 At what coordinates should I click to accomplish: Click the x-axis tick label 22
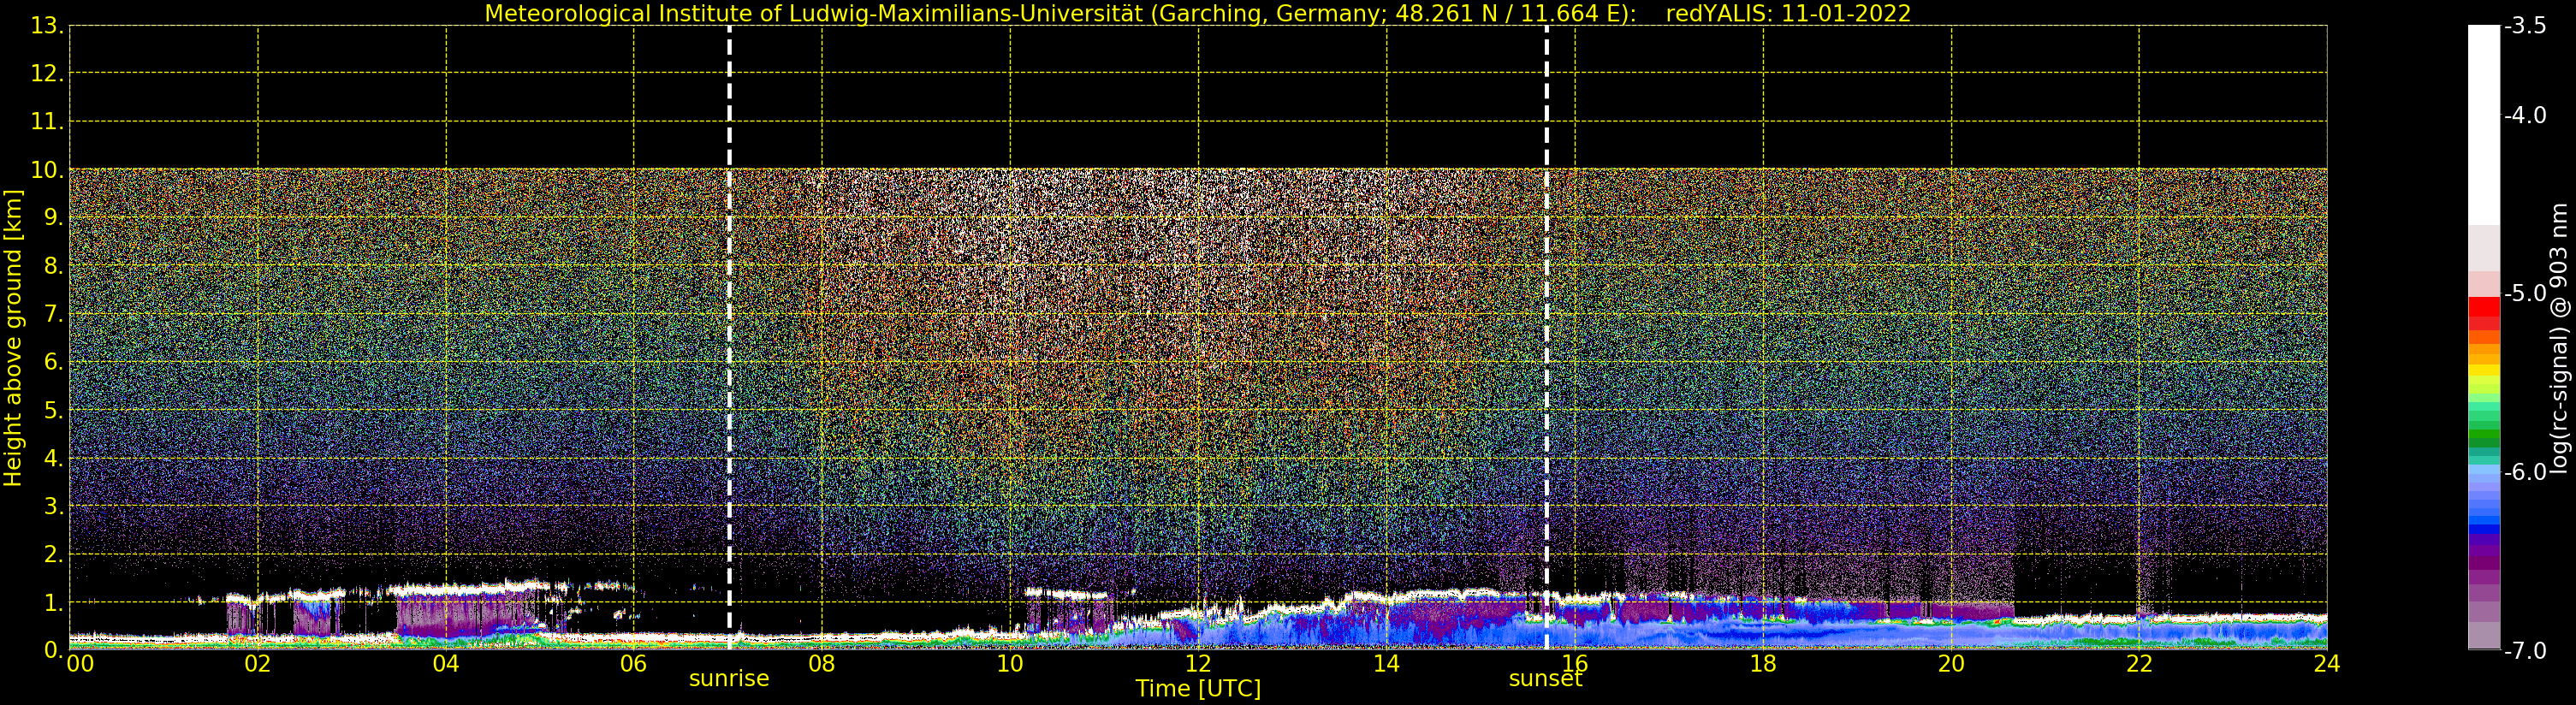tap(2139, 664)
